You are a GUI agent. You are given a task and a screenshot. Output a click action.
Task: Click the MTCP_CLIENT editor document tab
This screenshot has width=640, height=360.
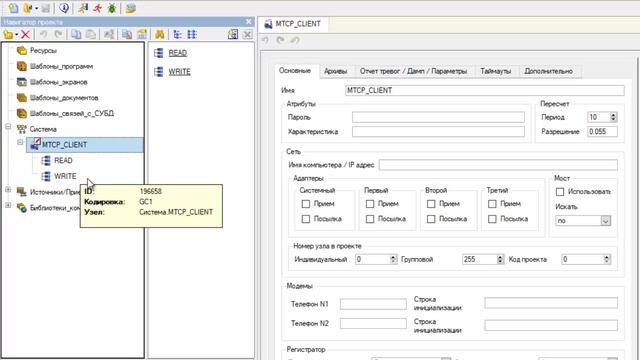(x=293, y=24)
